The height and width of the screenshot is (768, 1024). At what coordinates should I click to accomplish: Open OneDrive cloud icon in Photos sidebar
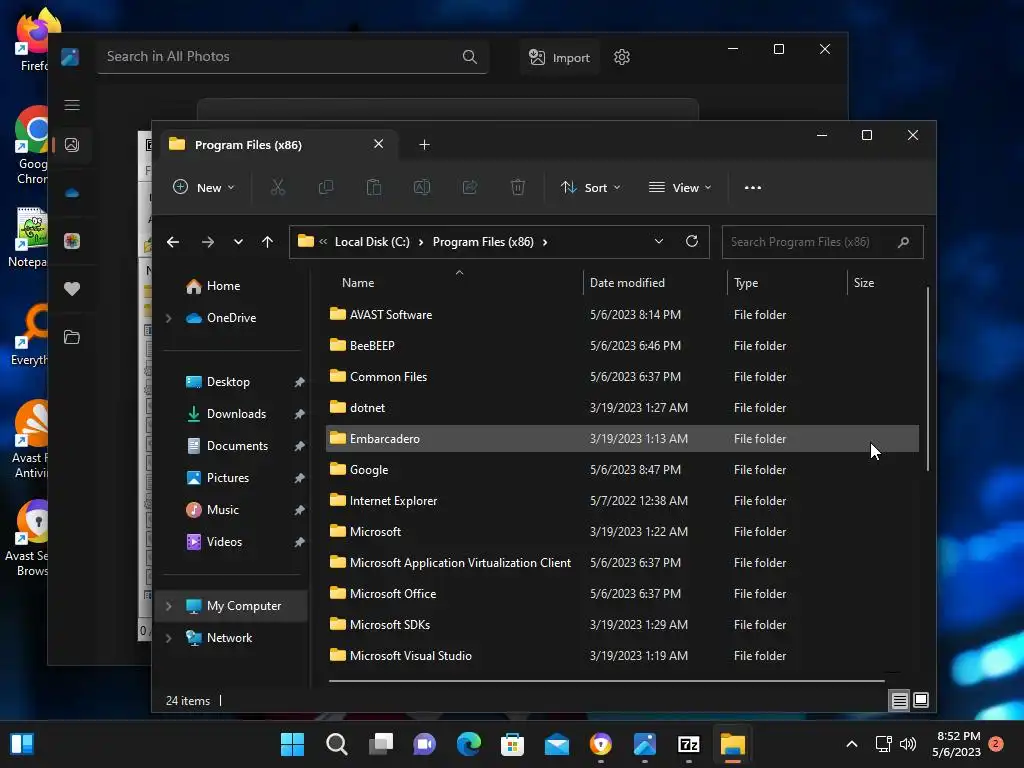(72, 193)
